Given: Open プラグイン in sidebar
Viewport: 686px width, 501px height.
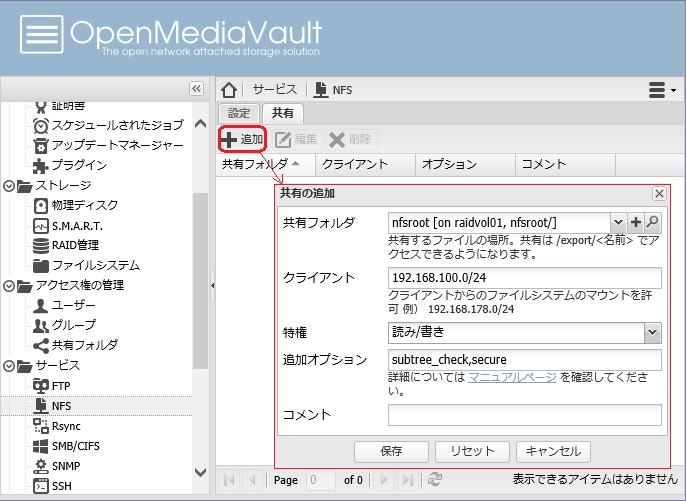Looking at the screenshot, I should (x=70, y=165).
